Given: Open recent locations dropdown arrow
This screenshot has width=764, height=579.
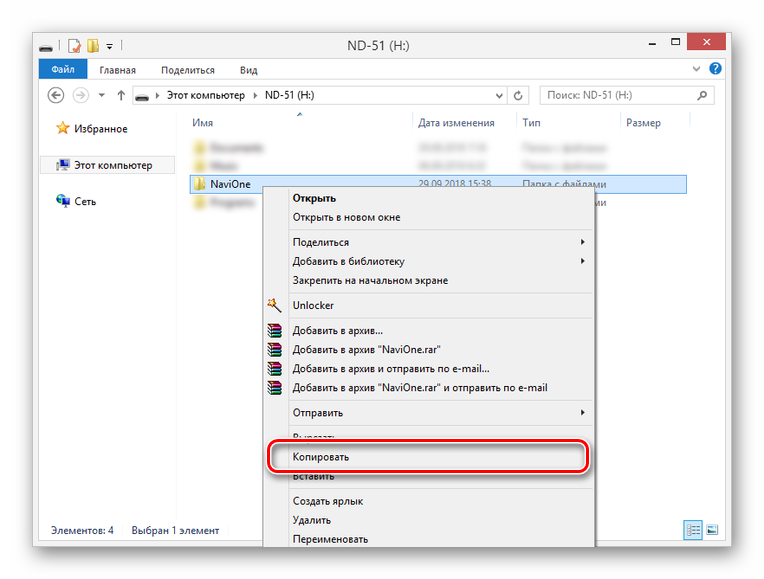Looking at the screenshot, I should (x=101, y=95).
